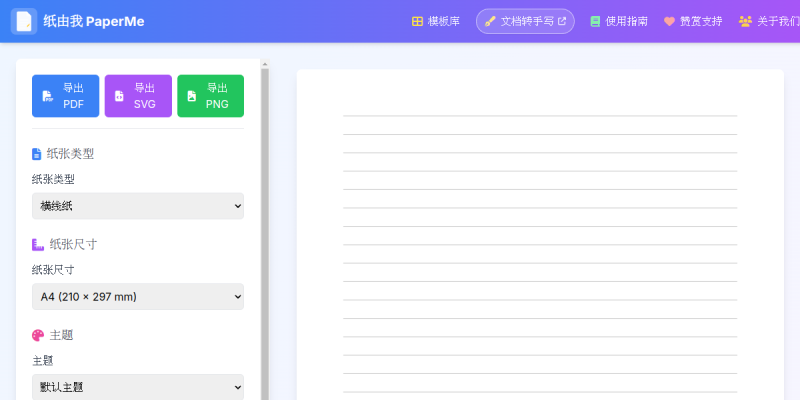Click the 纸由我 PaperMe title text
800x400 pixels.
click(94, 21)
